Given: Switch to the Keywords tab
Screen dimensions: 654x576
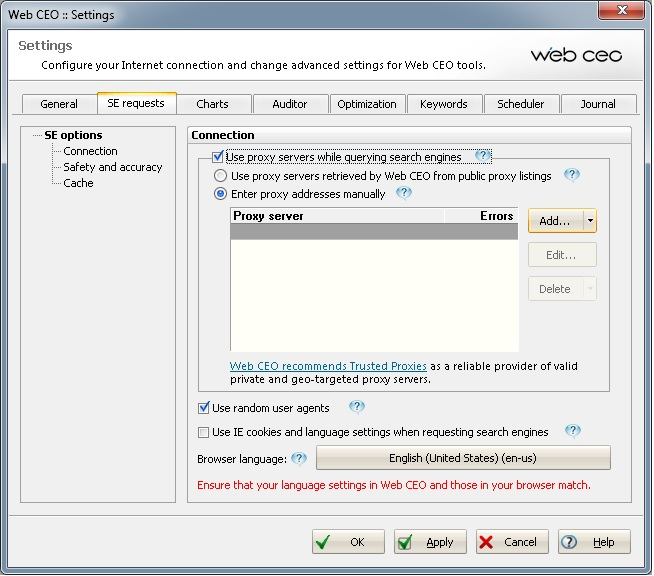Looking at the screenshot, I should click(444, 104).
